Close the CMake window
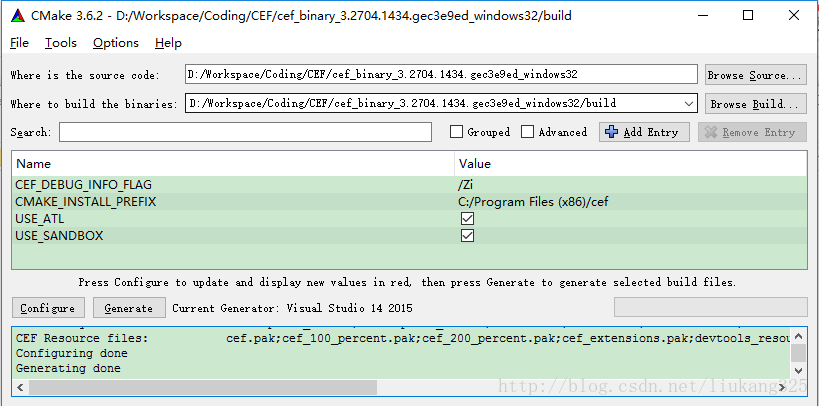819x406 pixels. tap(794, 16)
